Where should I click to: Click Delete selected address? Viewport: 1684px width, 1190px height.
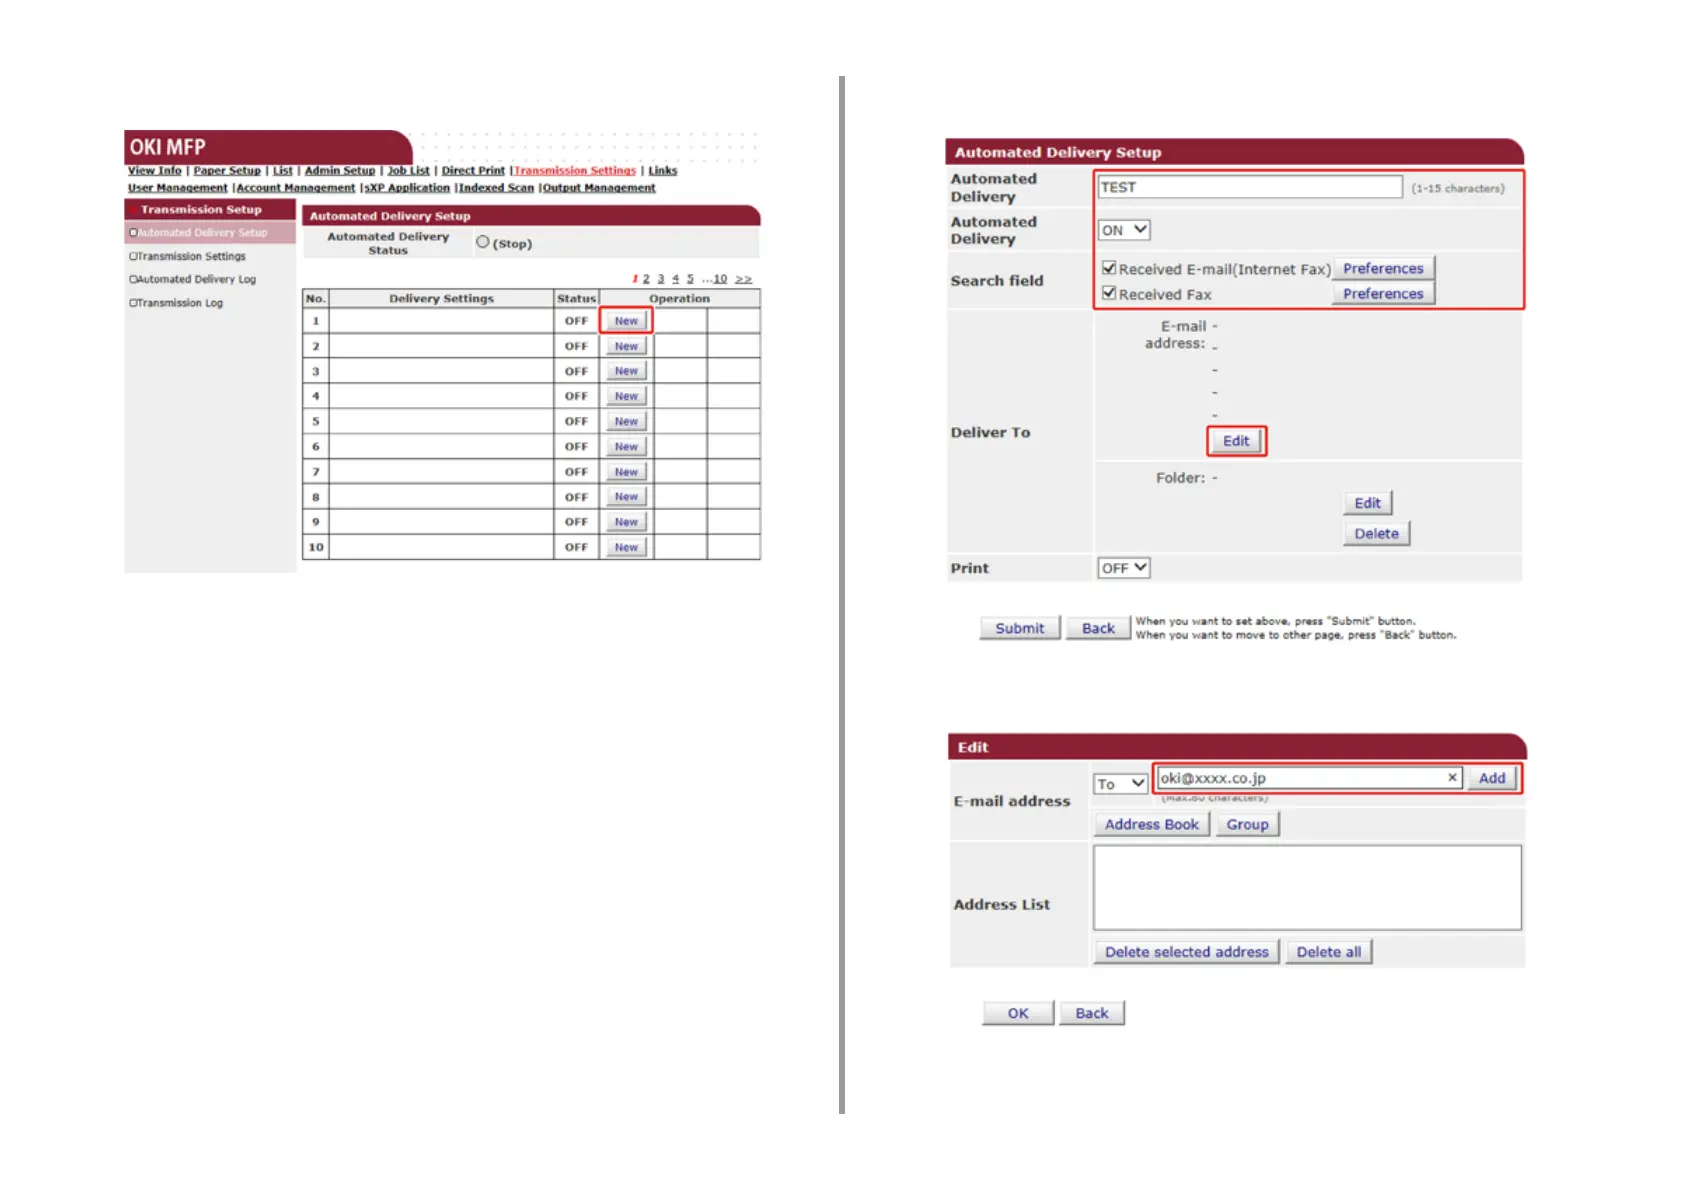tap(1186, 952)
